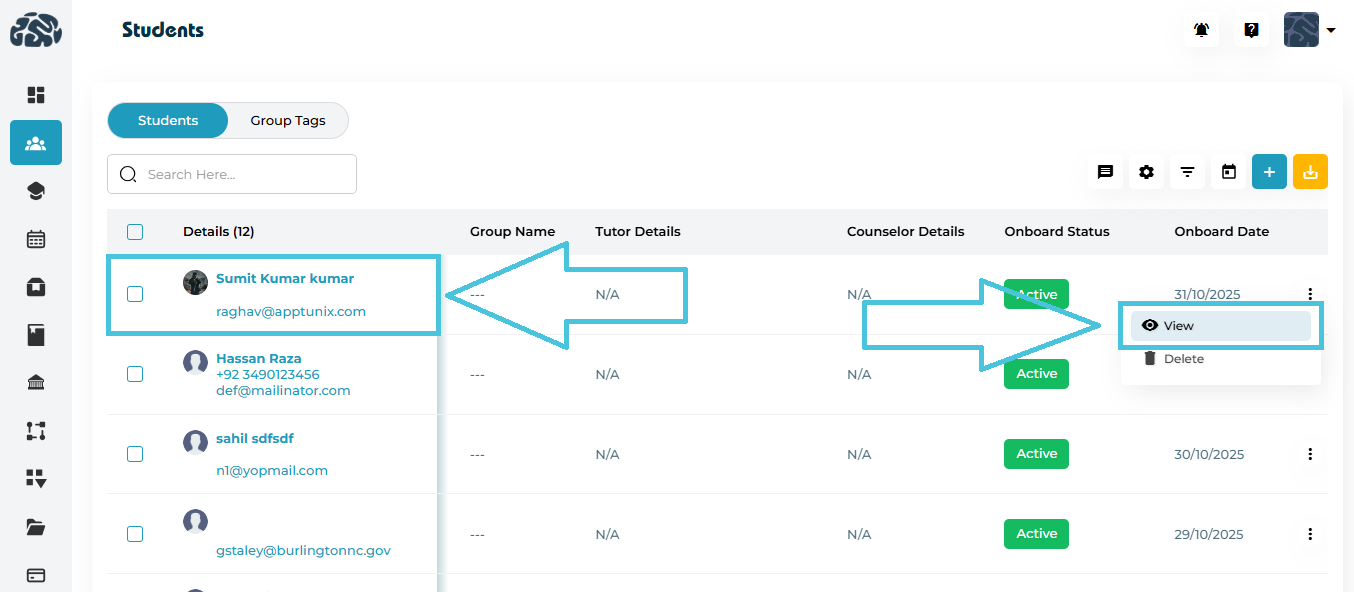Image resolution: width=1354 pixels, height=592 pixels.
Task: Open the message icon in toolbar
Action: tap(1105, 172)
